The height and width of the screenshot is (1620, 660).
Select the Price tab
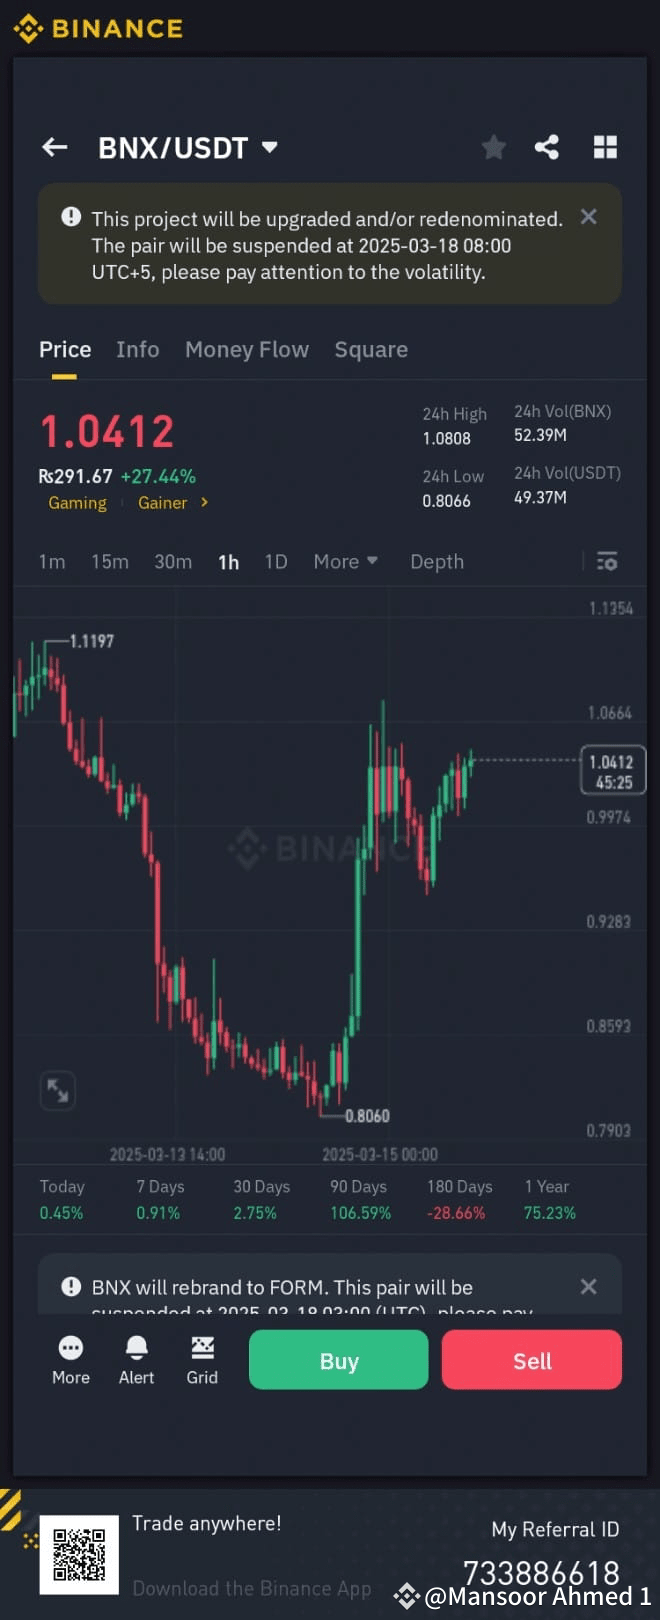(x=65, y=349)
